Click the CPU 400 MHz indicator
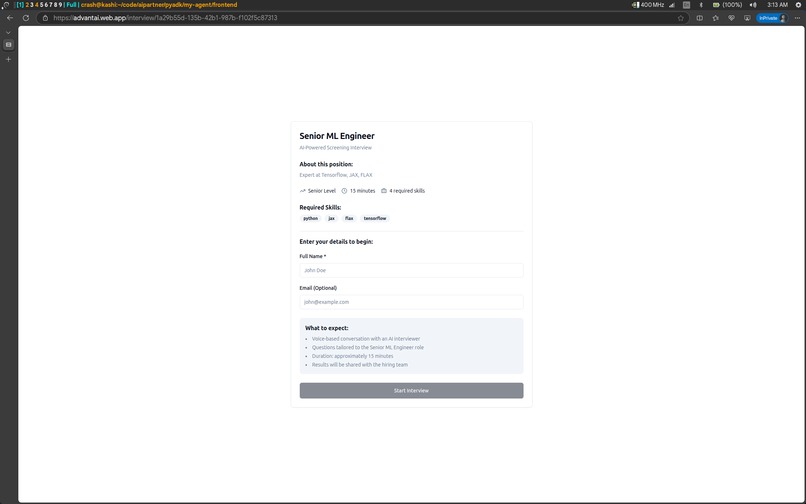806x504 pixels. click(648, 5)
